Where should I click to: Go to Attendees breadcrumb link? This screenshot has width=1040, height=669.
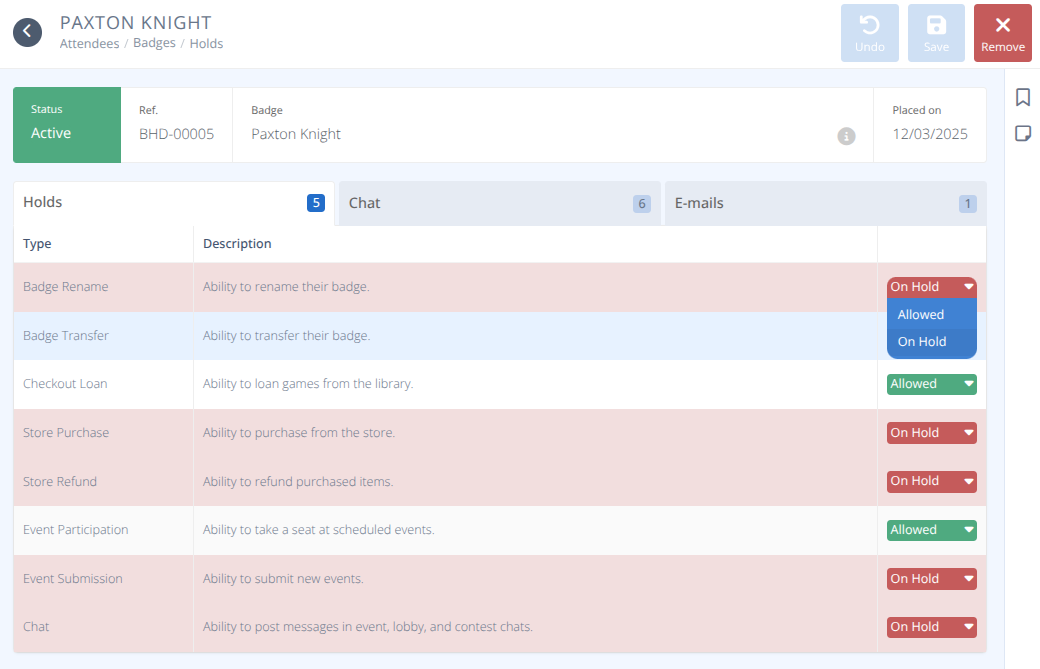pos(89,44)
